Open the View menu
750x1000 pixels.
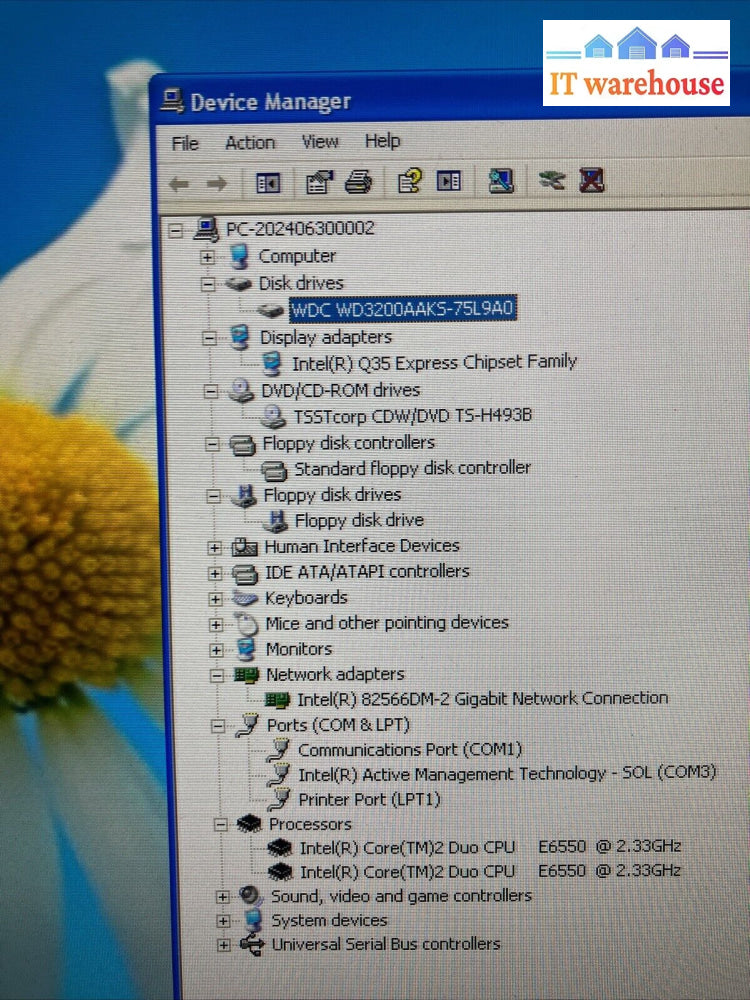[320, 142]
